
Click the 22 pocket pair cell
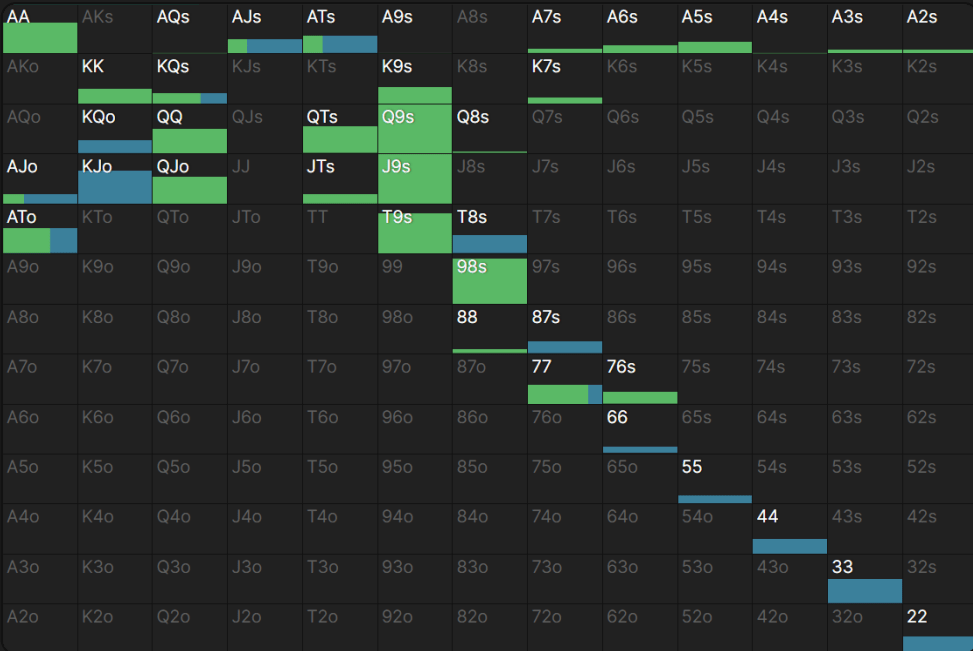point(938,627)
